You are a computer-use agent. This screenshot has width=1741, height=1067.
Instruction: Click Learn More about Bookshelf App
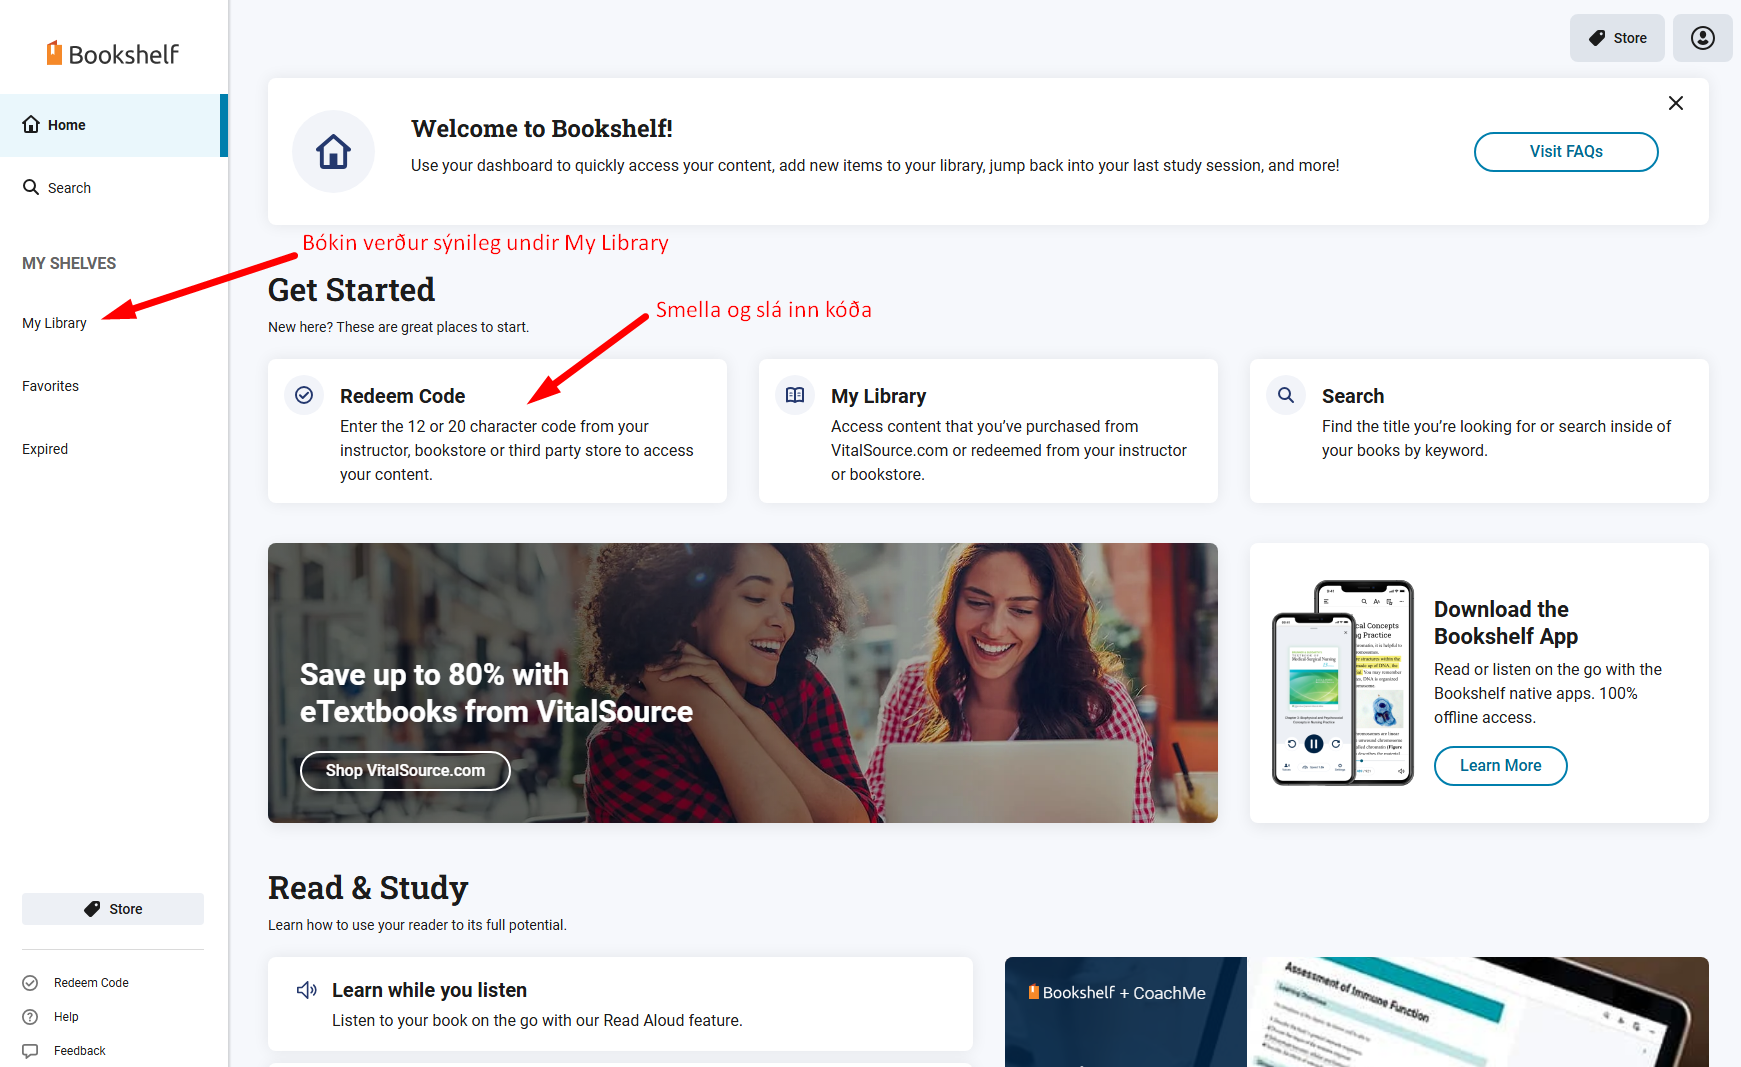(x=1500, y=766)
